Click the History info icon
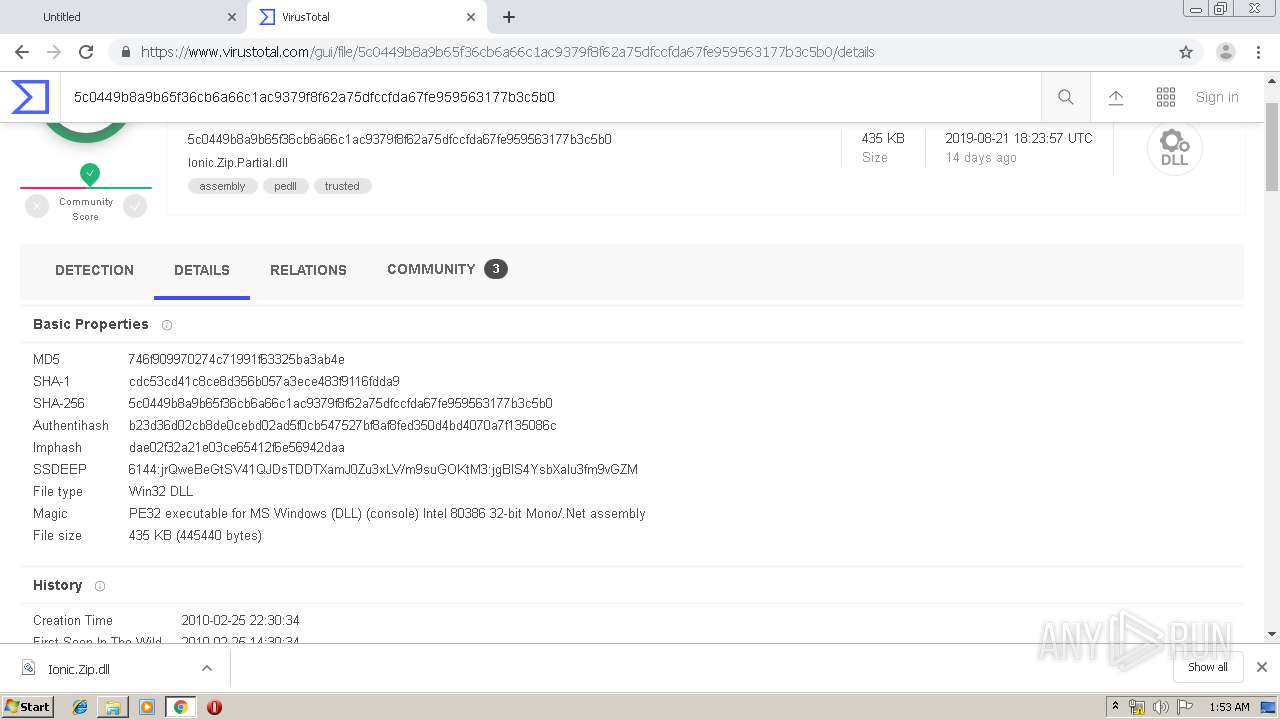Screen dimensions: 1280x720 (x=99, y=586)
